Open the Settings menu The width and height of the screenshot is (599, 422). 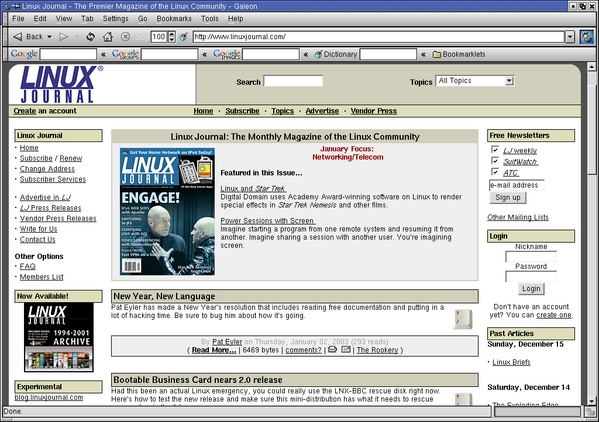click(115, 18)
